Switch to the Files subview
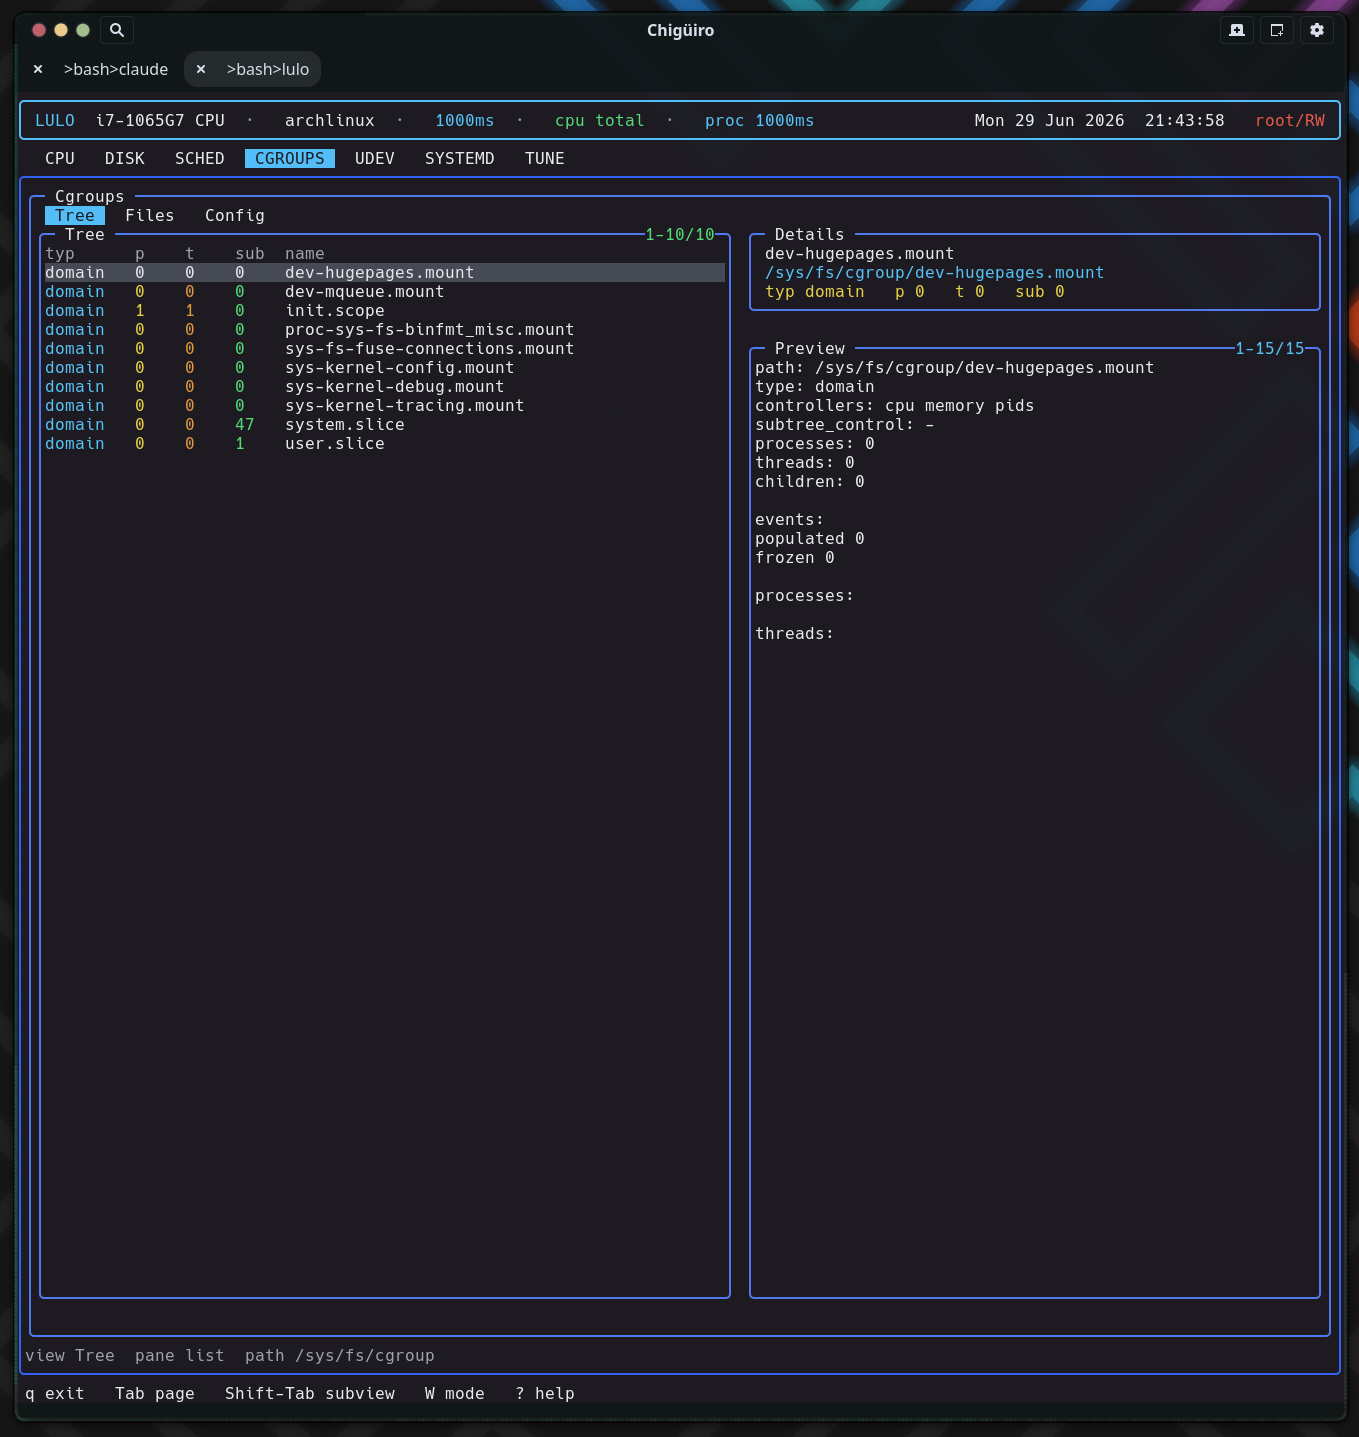 pyautogui.click(x=150, y=215)
